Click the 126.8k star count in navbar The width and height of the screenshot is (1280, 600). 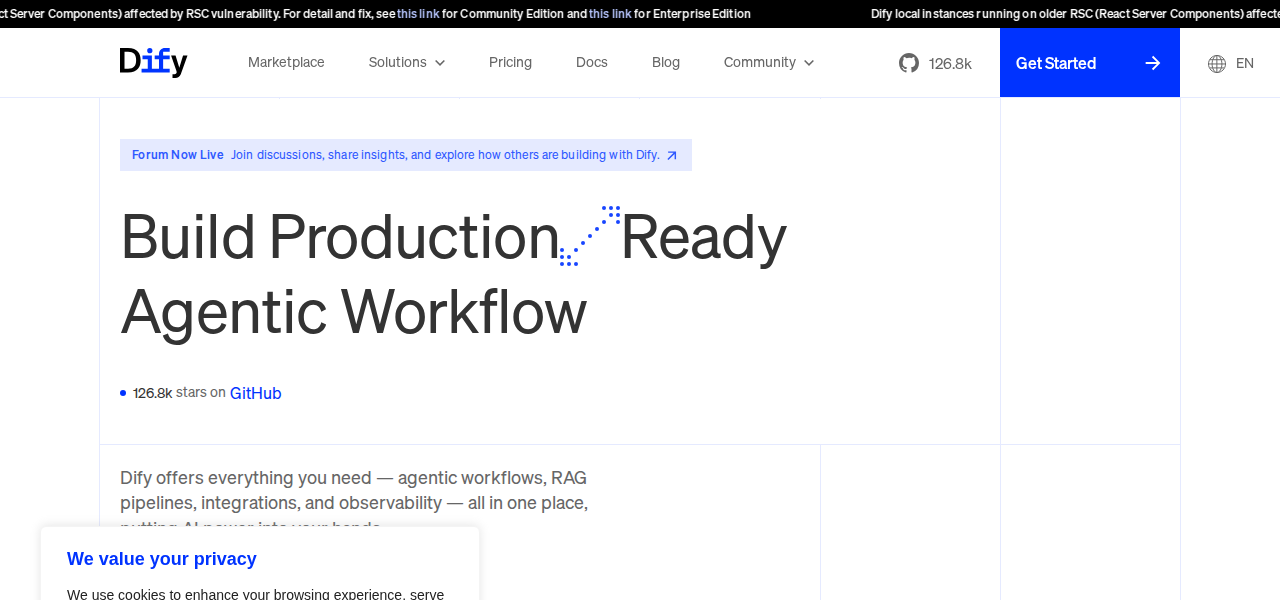pyautogui.click(x=949, y=64)
